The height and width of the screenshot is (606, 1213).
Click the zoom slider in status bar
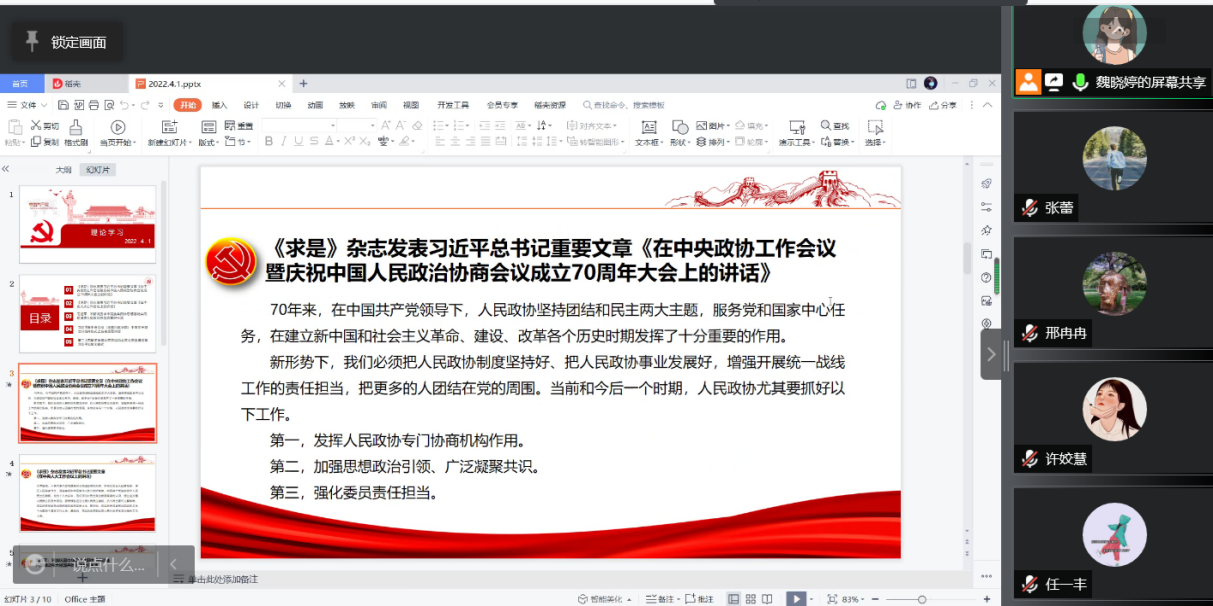(x=921, y=599)
